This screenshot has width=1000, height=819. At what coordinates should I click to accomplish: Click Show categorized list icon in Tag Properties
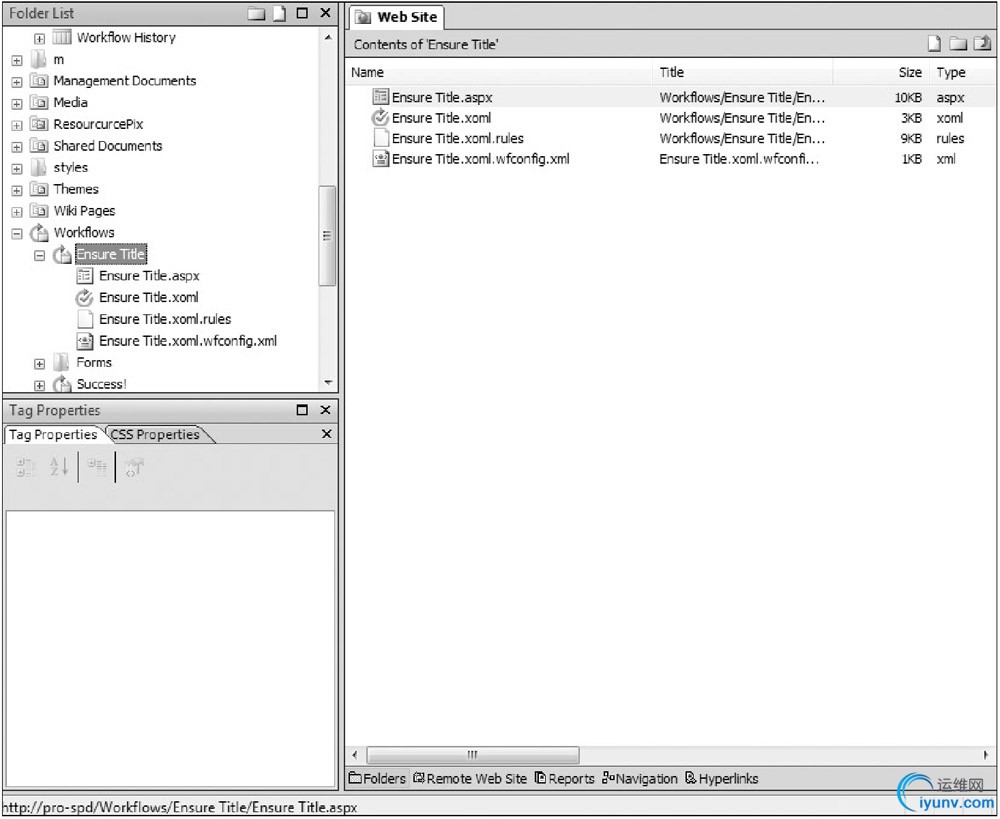26,467
